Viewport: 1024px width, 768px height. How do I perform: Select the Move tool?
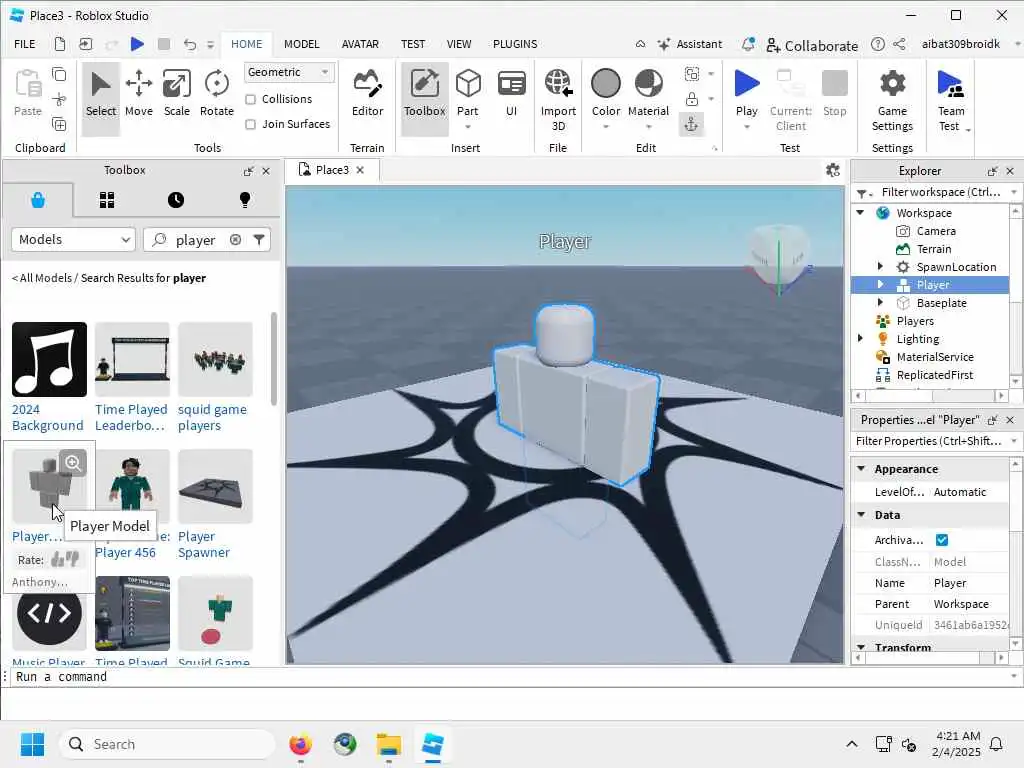(x=138, y=93)
